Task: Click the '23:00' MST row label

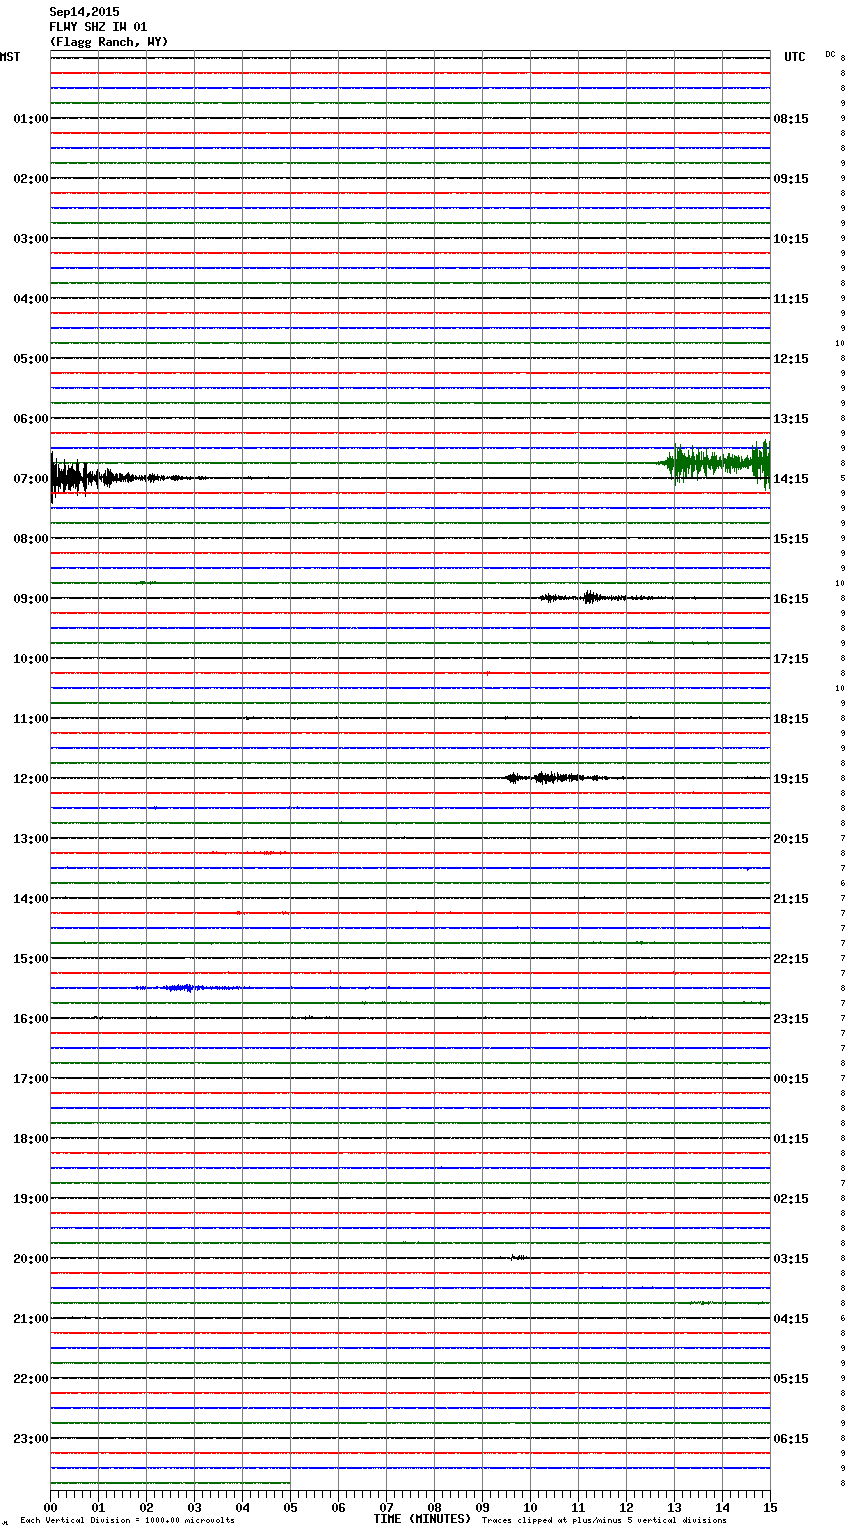Action: tap(31, 1439)
